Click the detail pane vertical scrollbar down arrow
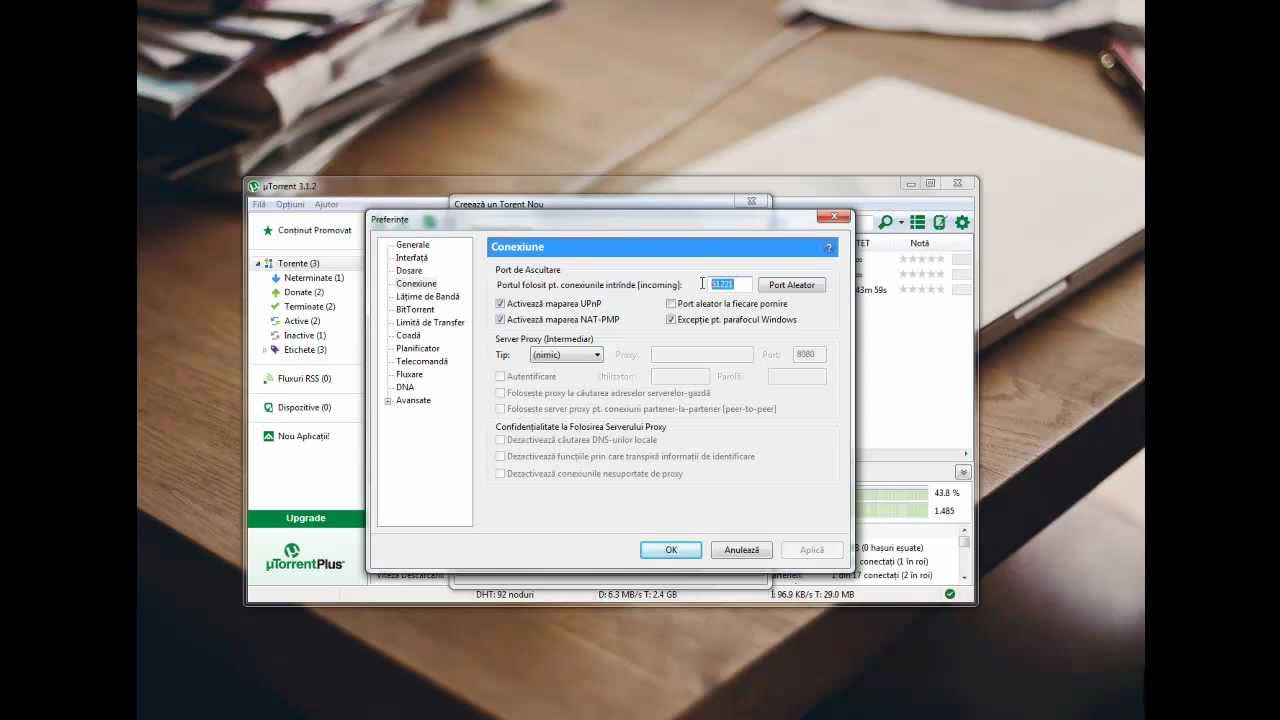The height and width of the screenshot is (720, 1280). click(x=965, y=577)
